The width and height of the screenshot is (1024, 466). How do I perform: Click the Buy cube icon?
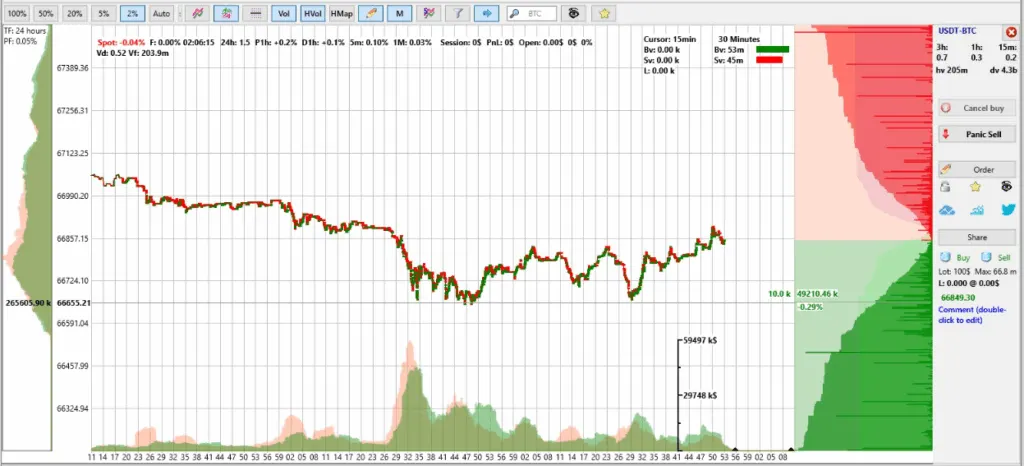point(945,258)
